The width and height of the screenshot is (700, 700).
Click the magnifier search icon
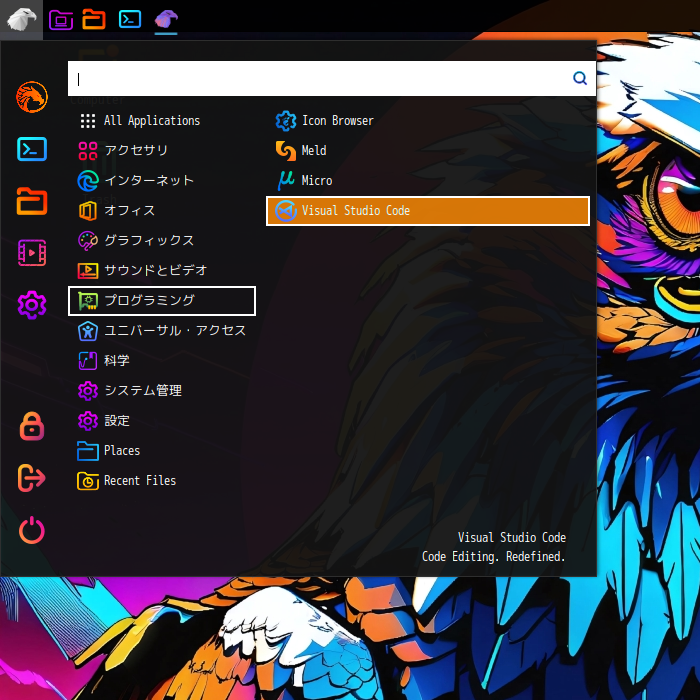click(579, 78)
